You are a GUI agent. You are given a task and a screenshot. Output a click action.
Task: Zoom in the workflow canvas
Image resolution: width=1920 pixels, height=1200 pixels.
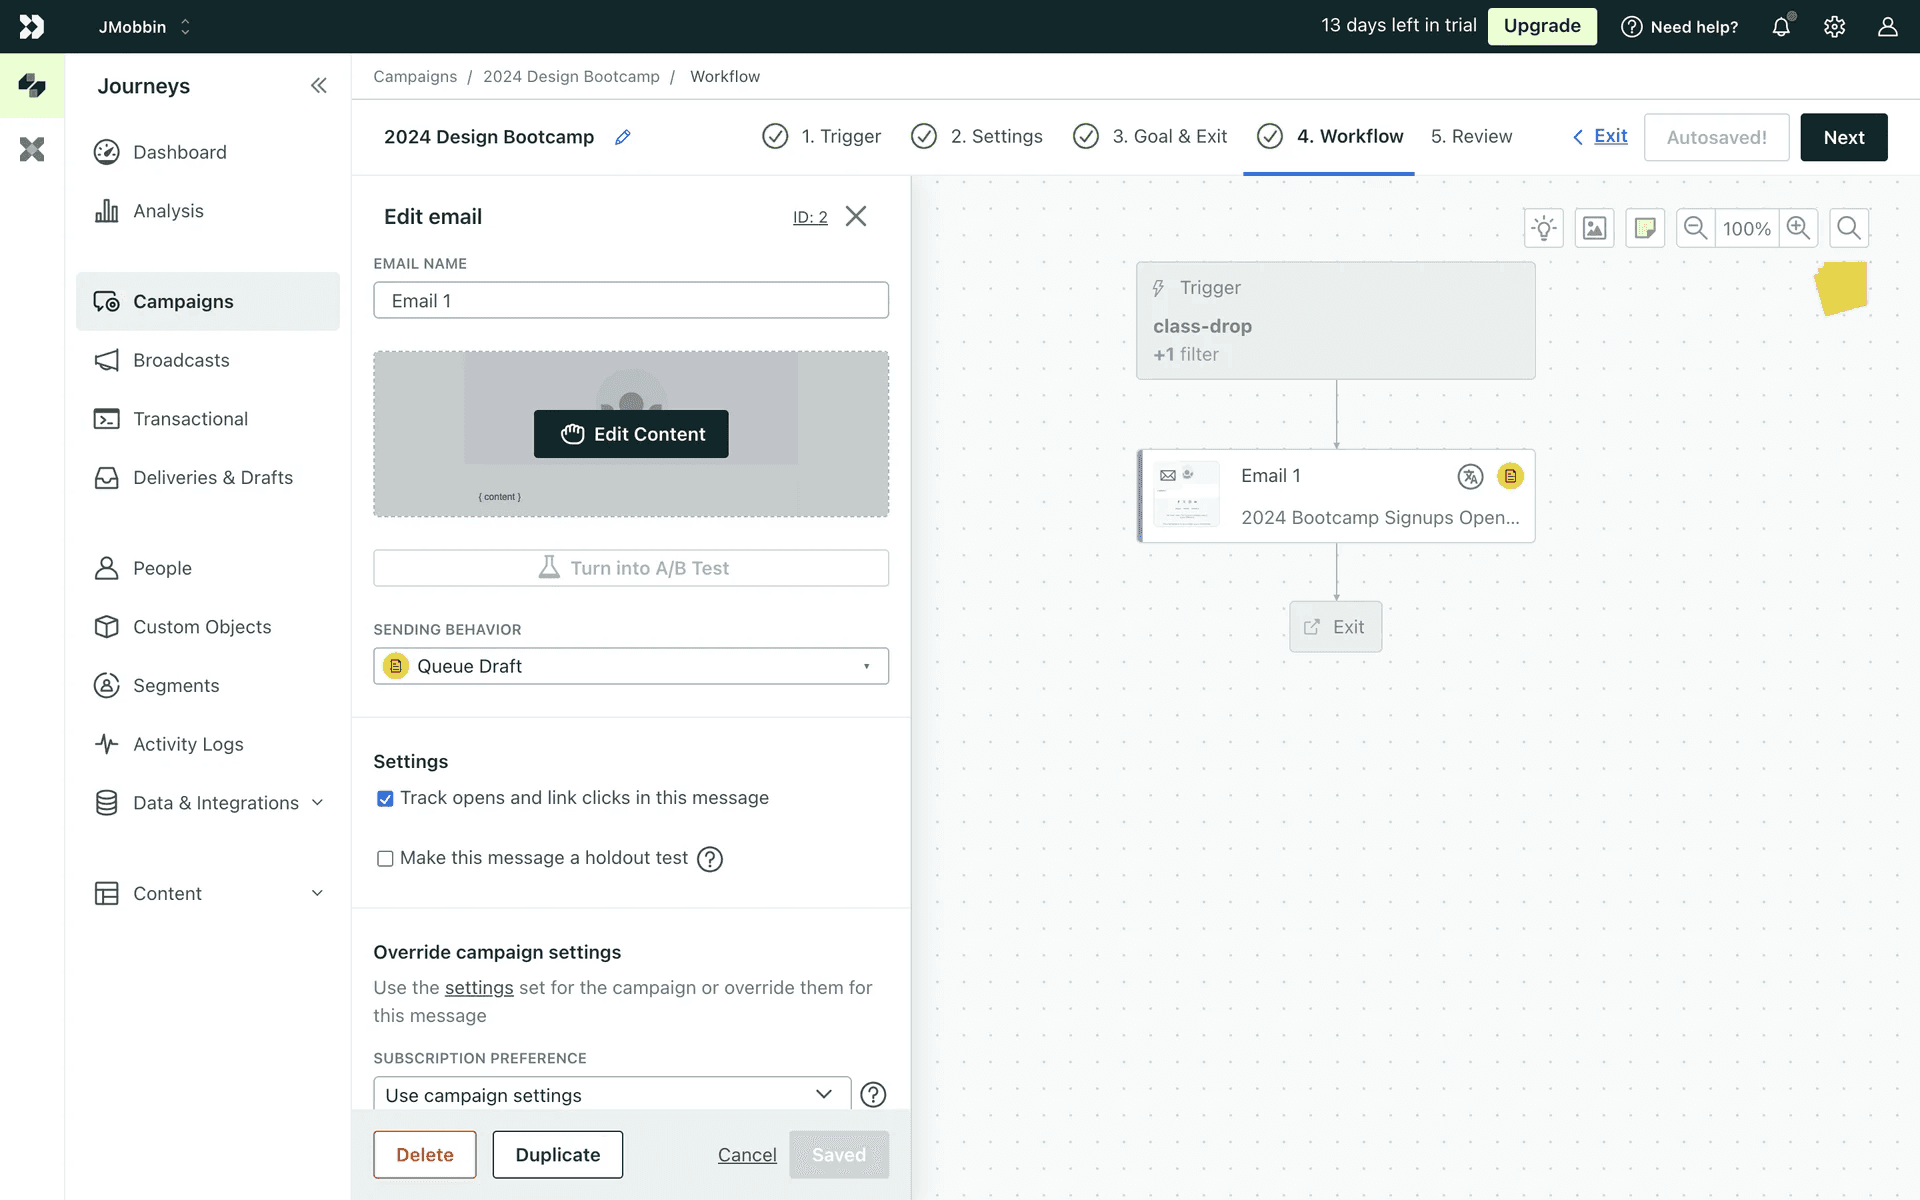1798,228
